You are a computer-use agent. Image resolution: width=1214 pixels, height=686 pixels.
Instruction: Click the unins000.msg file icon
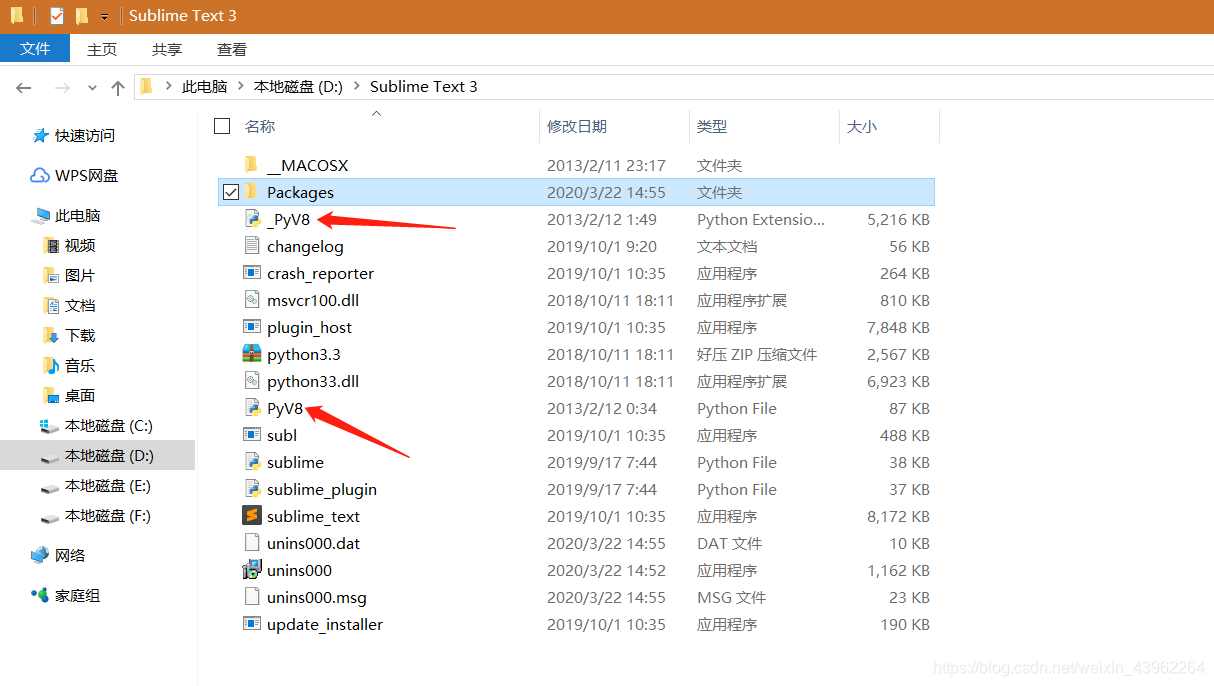[x=251, y=597]
